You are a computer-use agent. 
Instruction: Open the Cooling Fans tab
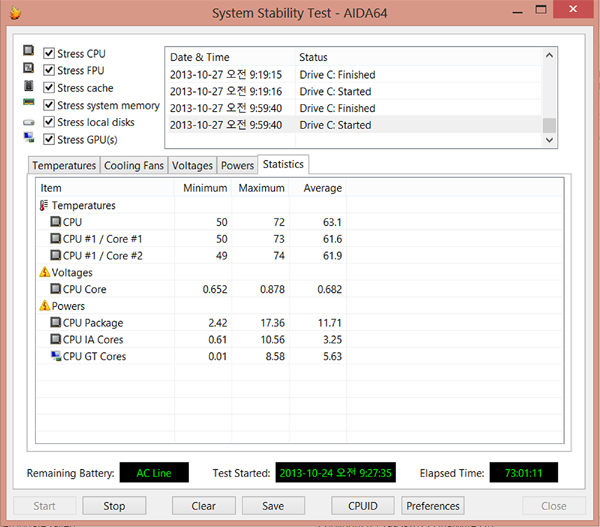coord(134,165)
